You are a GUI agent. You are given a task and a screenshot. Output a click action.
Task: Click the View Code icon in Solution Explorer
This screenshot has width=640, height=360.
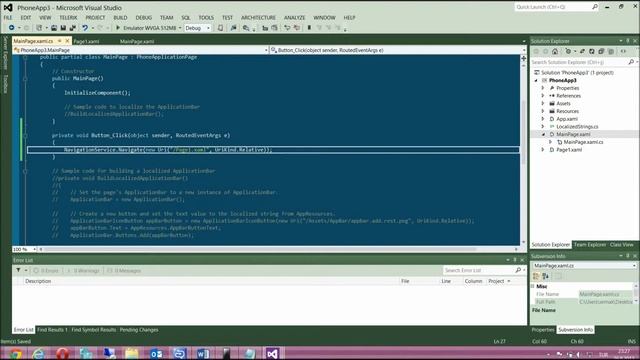(623, 51)
